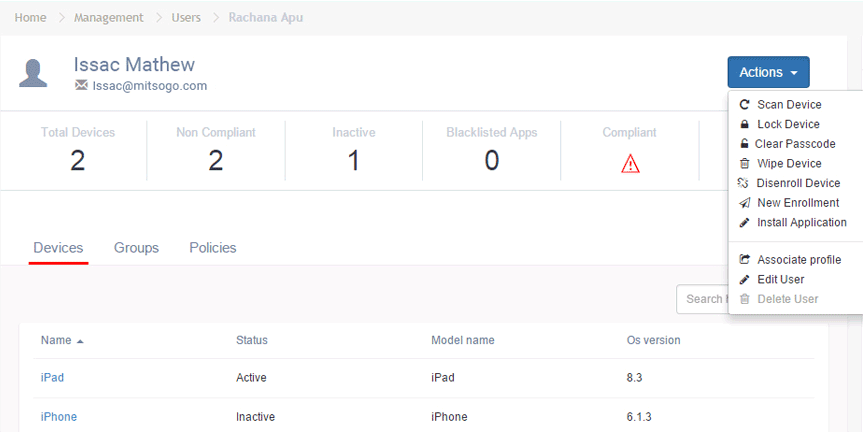Viewport: 863px width, 432px height.
Task: Click the Wipe Device trash icon
Action: (x=744, y=163)
